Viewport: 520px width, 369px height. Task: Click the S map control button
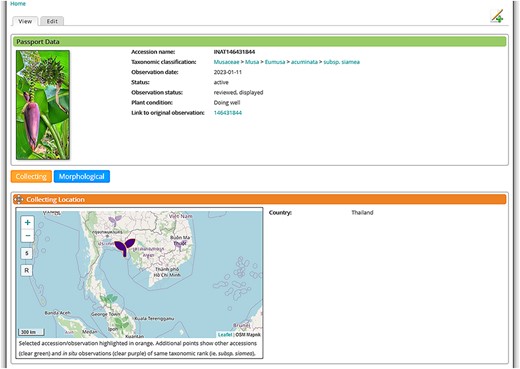click(27, 253)
